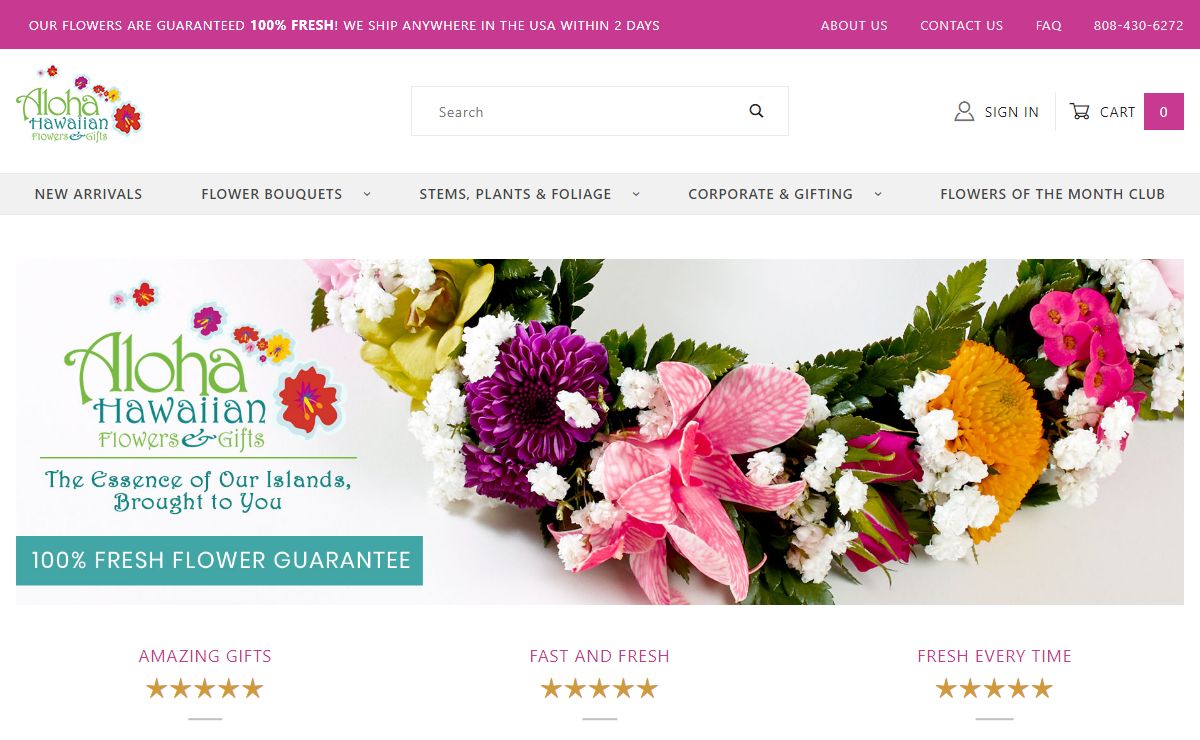The width and height of the screenshot is (1200, 740).
Task: Open the Flower Bouquets menu item
Action: point(272,194)
